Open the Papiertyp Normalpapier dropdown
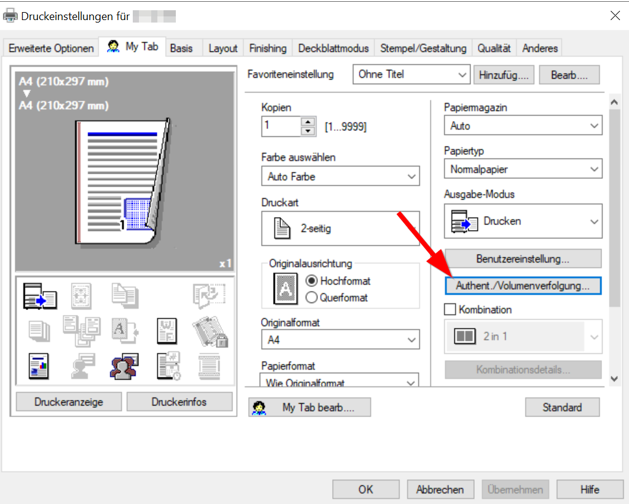This screenshot has height=504, width=629. tap(522, 170)
